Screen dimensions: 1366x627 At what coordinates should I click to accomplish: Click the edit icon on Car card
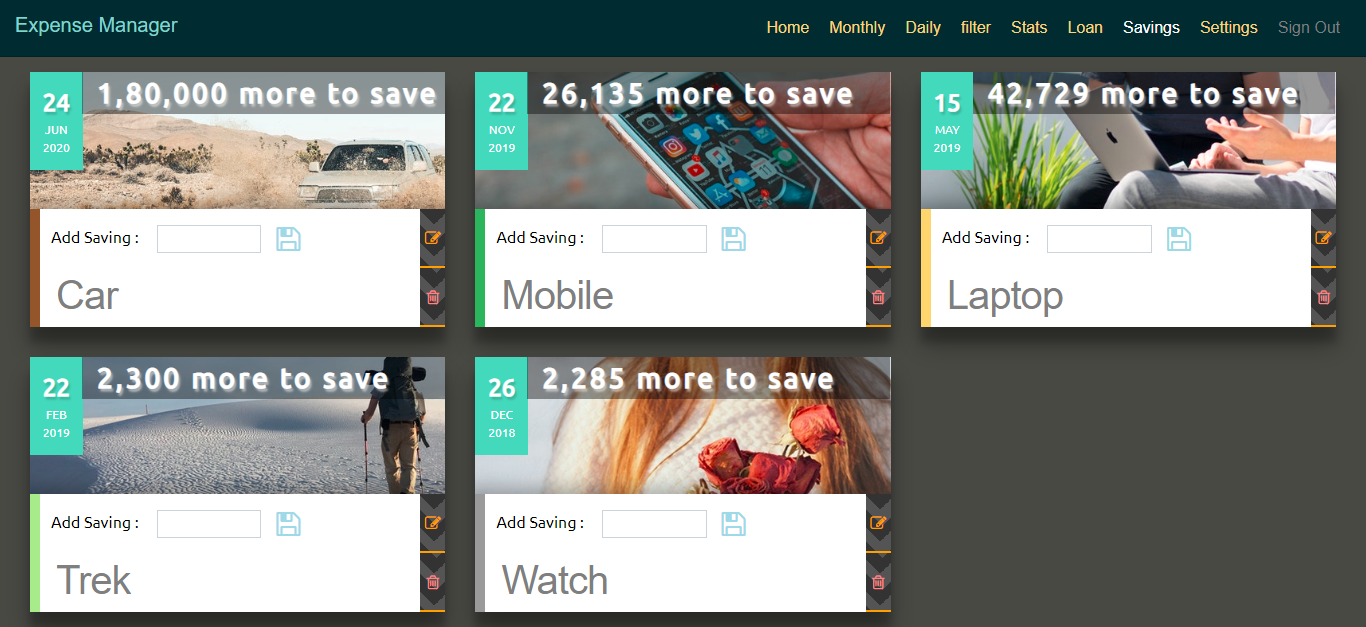tap(433, 238)
